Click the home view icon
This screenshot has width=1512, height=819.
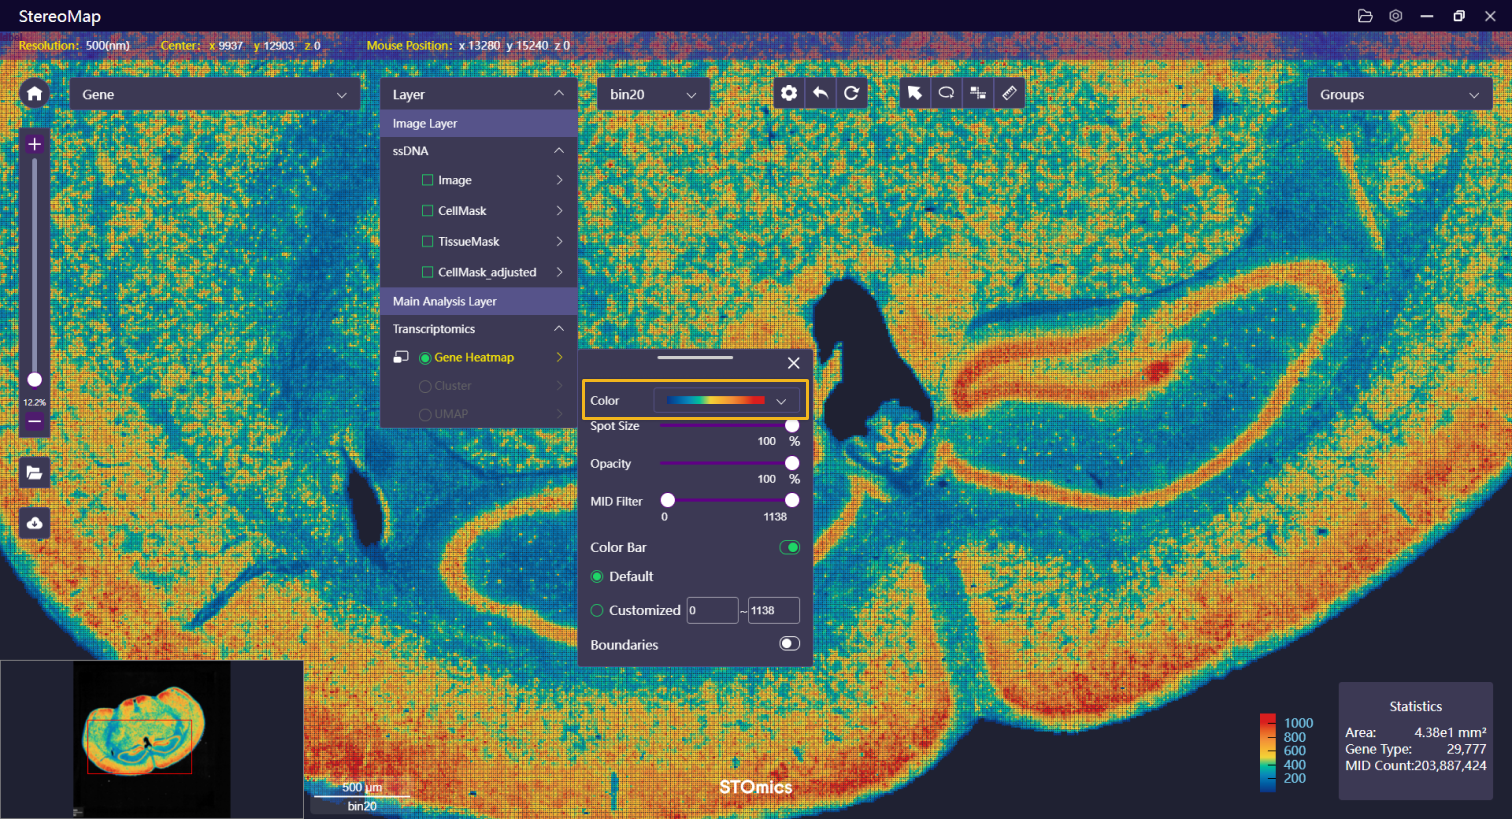click(x=34, y=94)
